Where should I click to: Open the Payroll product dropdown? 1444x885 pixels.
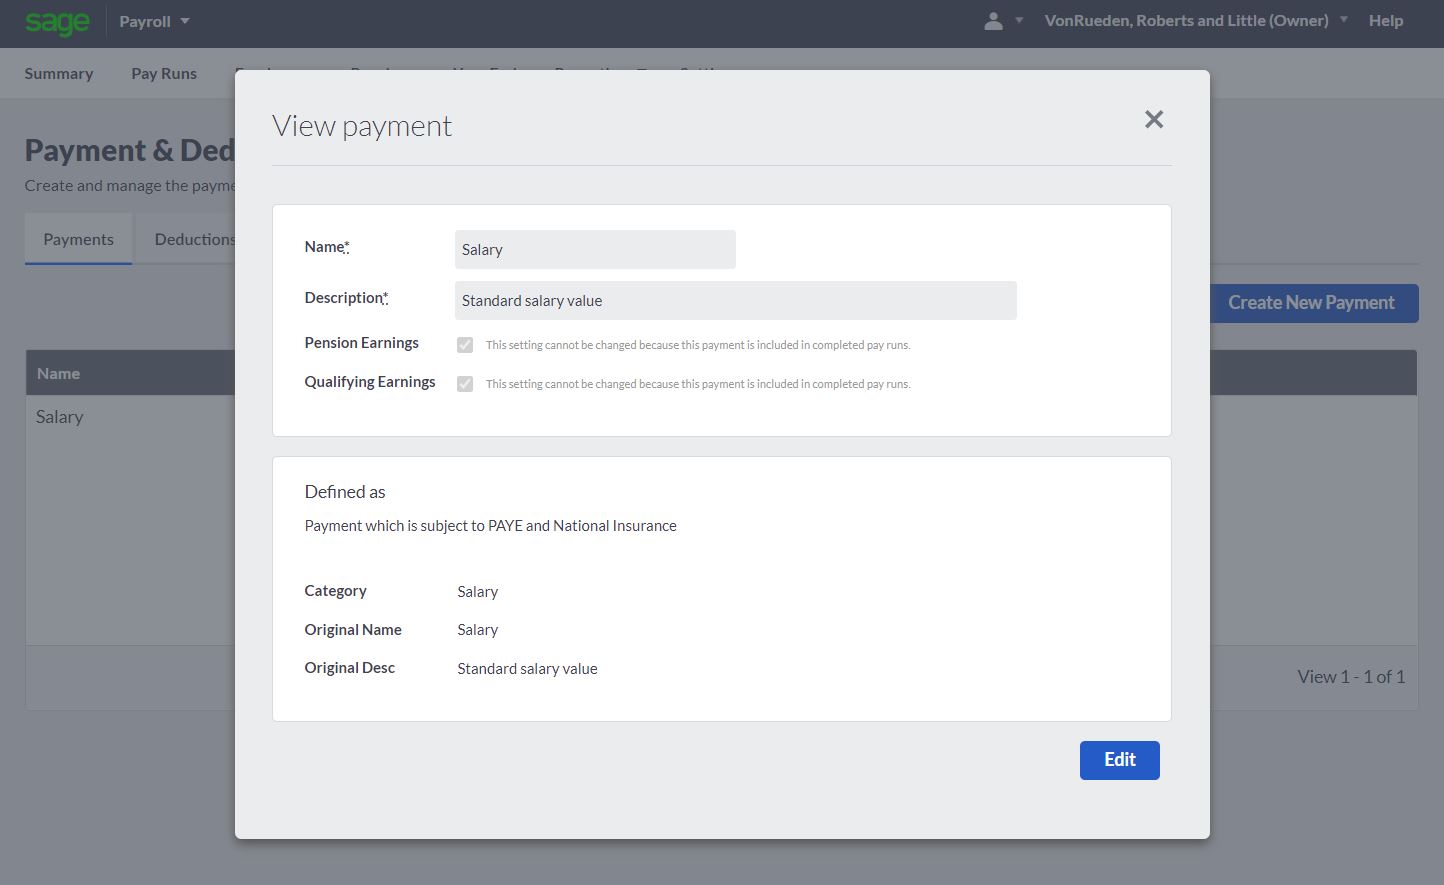(x=154, y=21)
